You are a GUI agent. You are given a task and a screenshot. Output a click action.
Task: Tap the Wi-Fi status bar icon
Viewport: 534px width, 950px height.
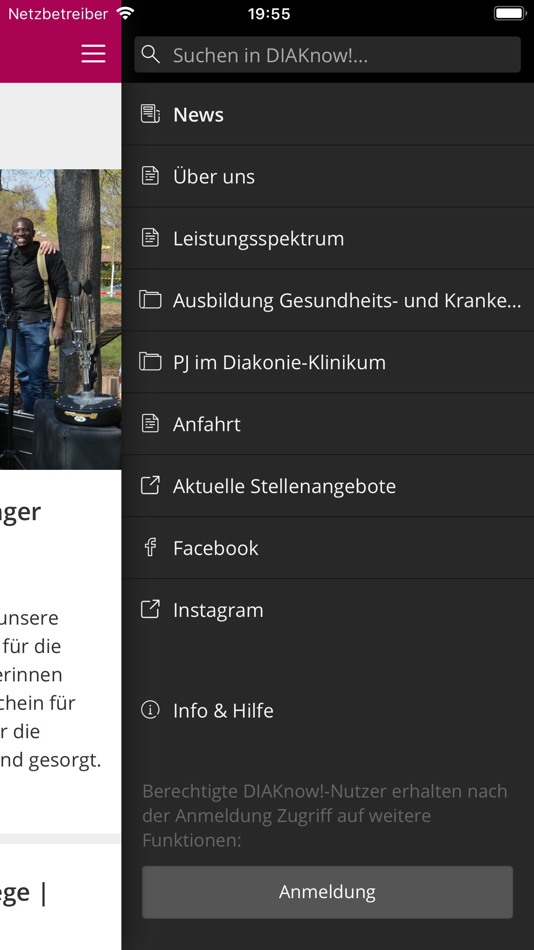point(125,13)
